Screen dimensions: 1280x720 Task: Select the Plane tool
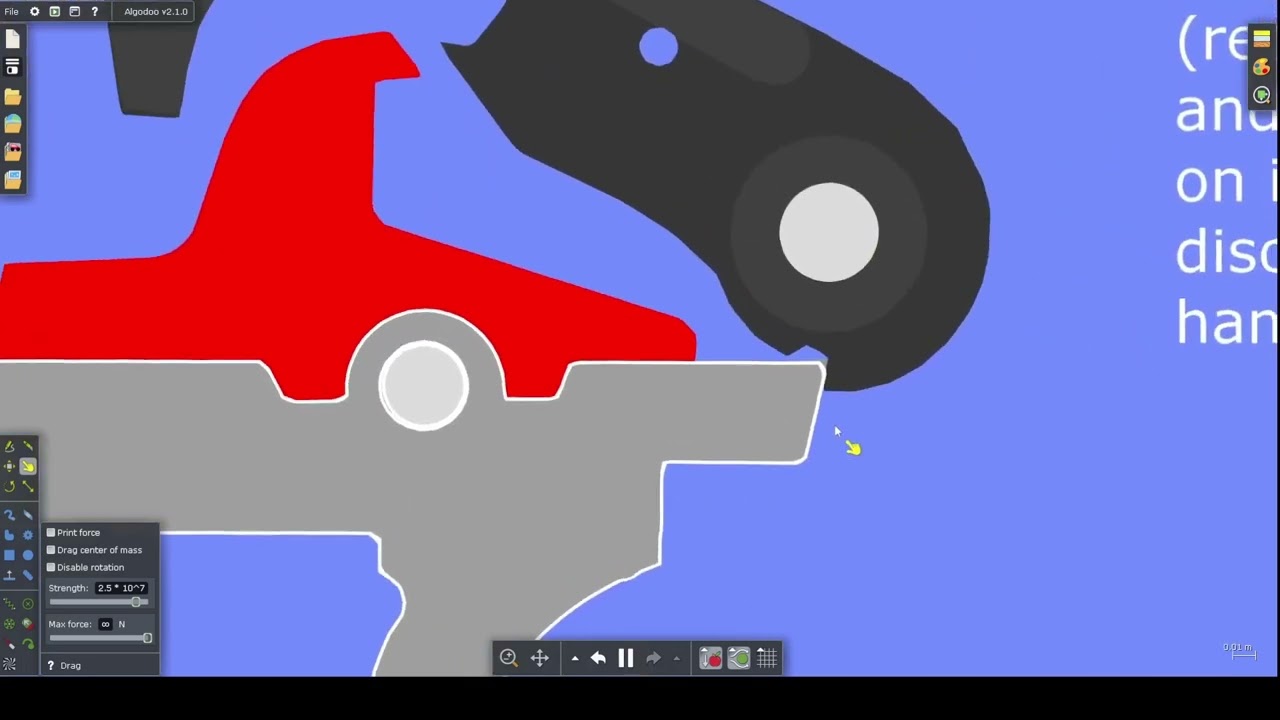(9, 575)
